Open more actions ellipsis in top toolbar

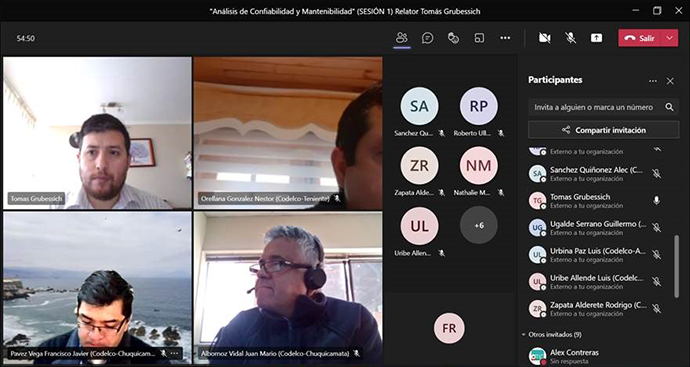tap(505, 38)
